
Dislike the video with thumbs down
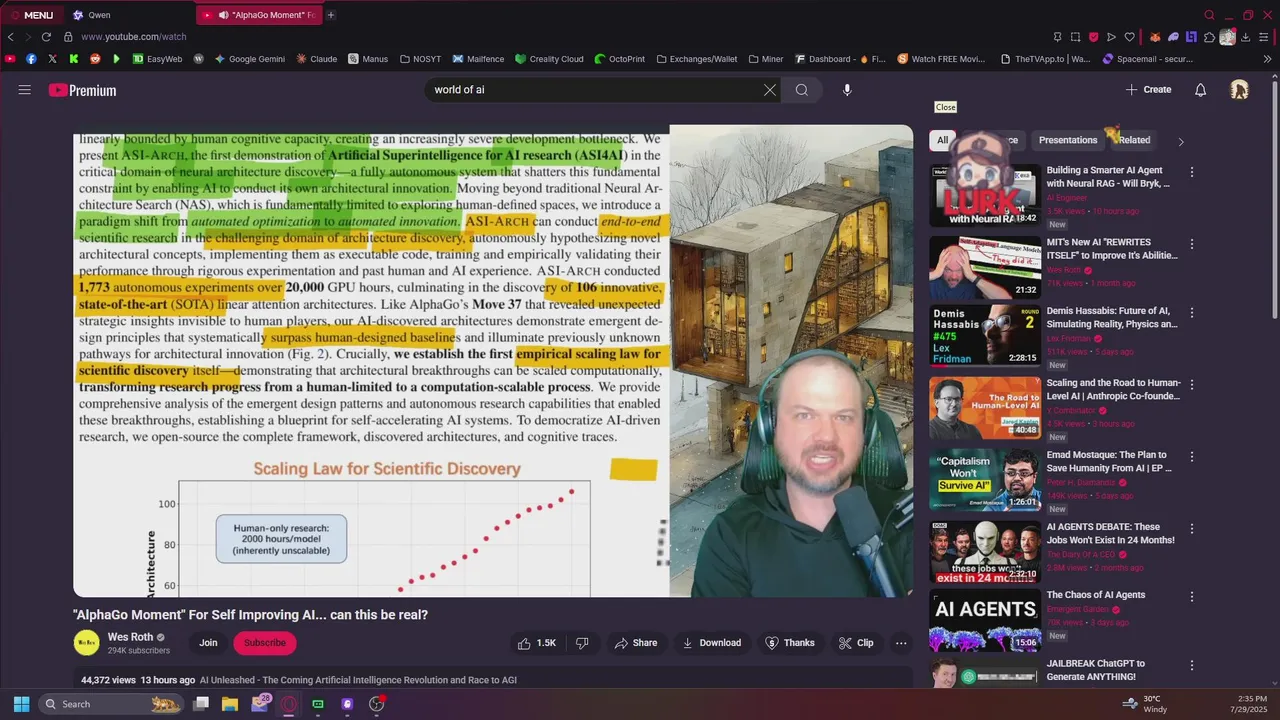tap(582, 643)
